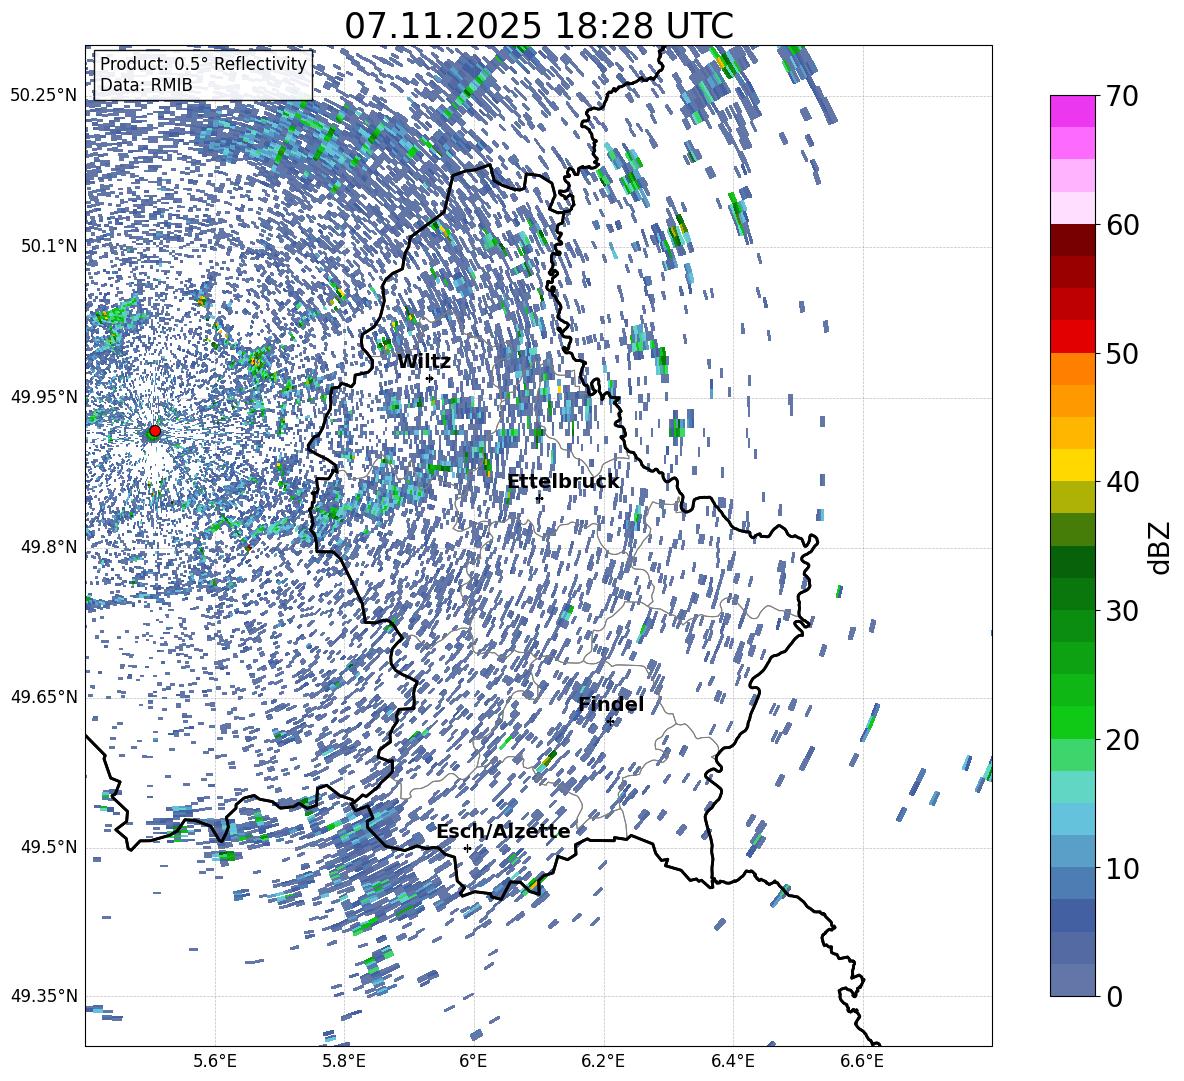Click the Data: RMIB label

[146, 85]
